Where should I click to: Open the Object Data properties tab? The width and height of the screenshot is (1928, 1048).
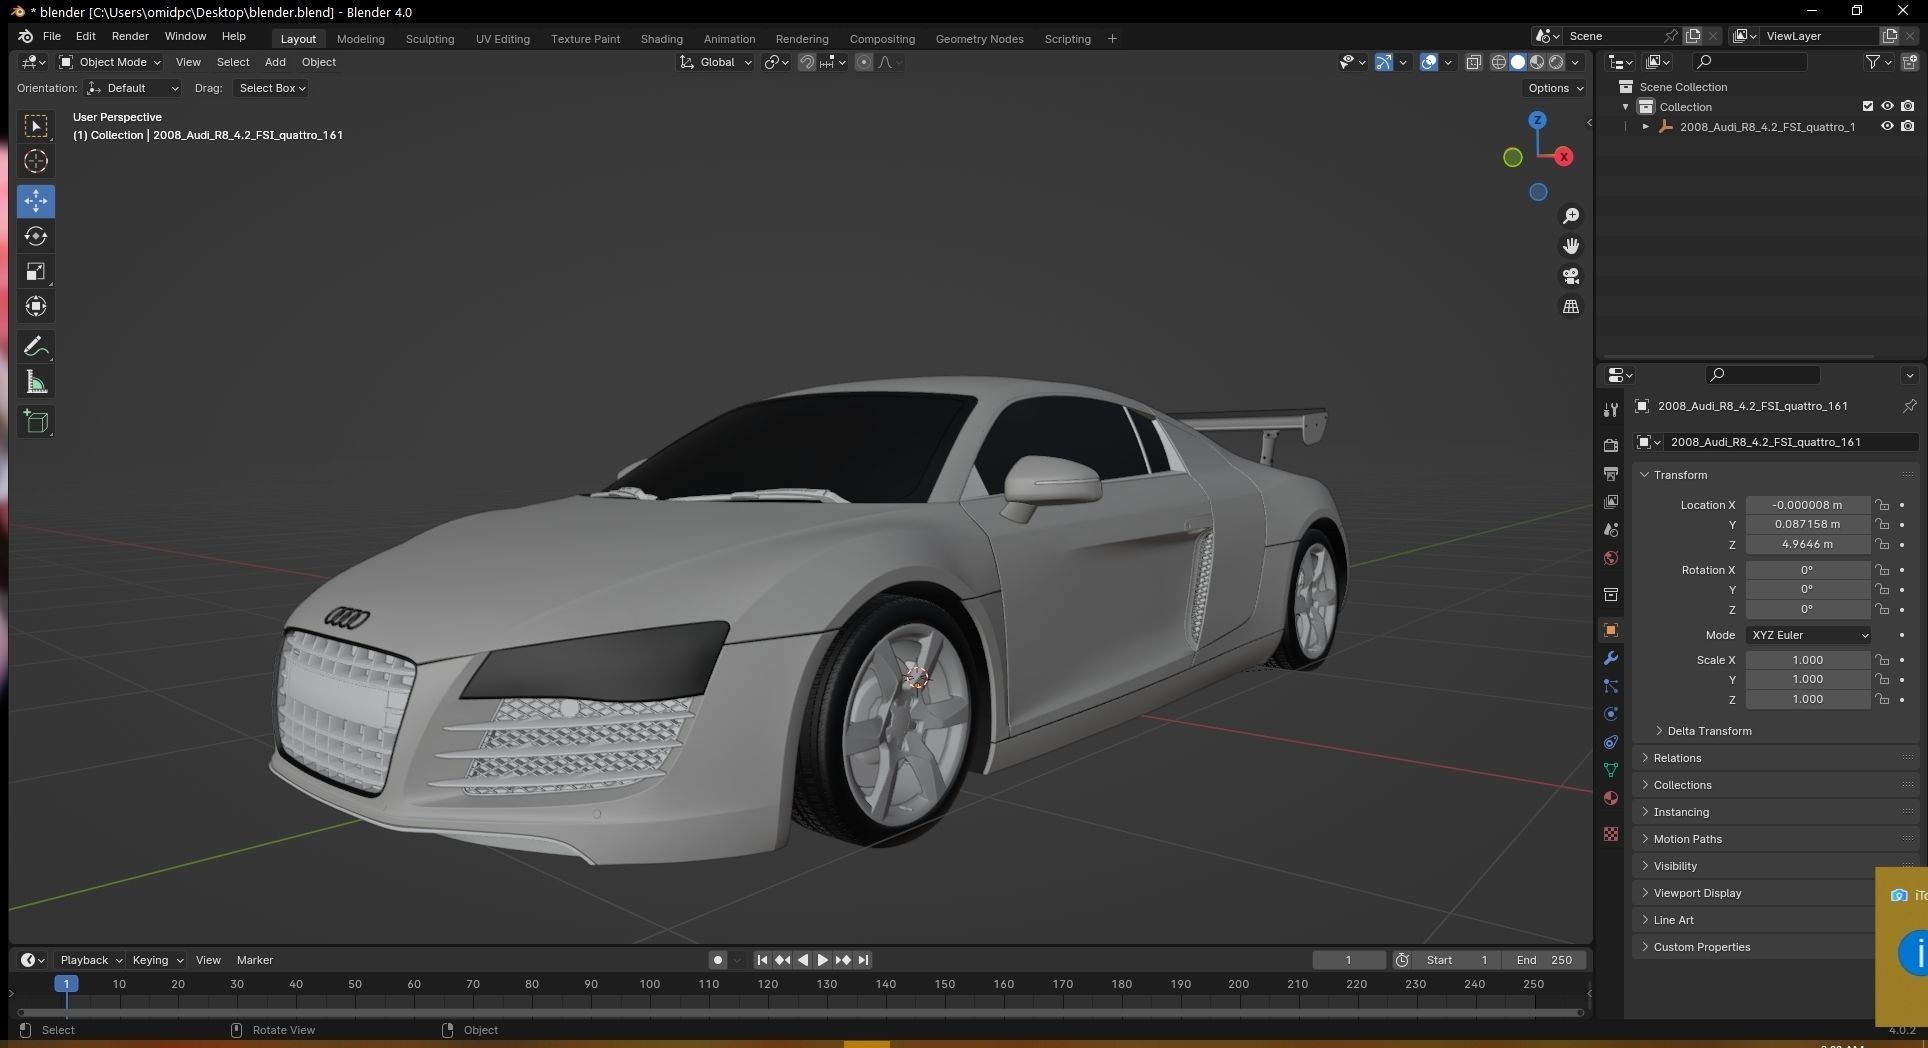(1611, 770)
